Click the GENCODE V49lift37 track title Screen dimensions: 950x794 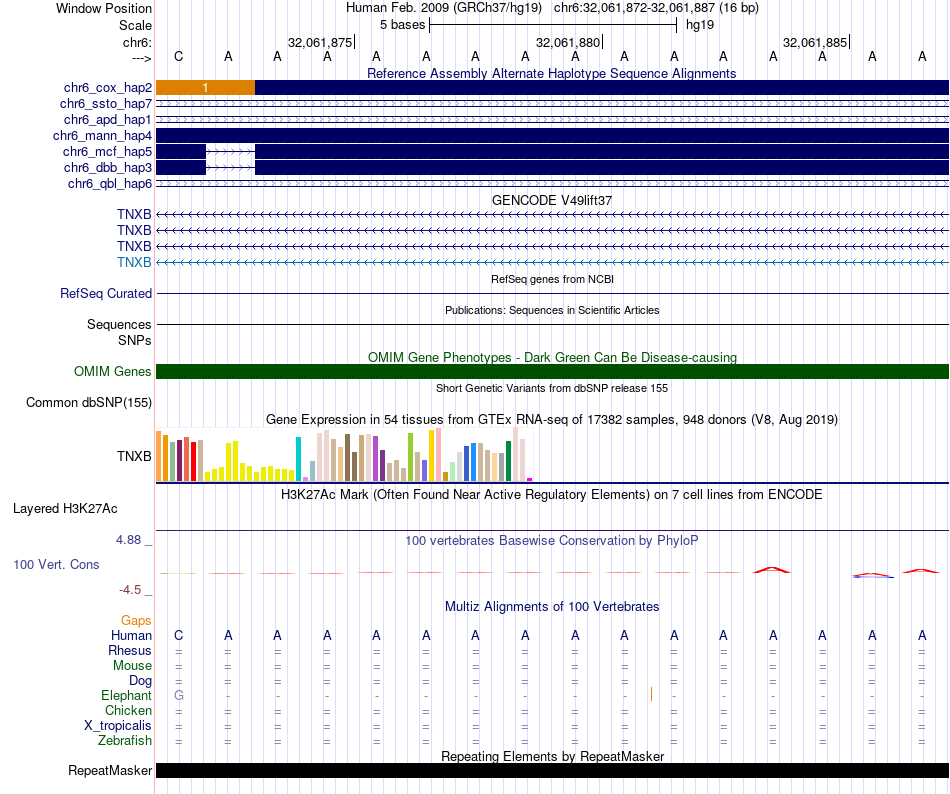[x=552, y=200]
